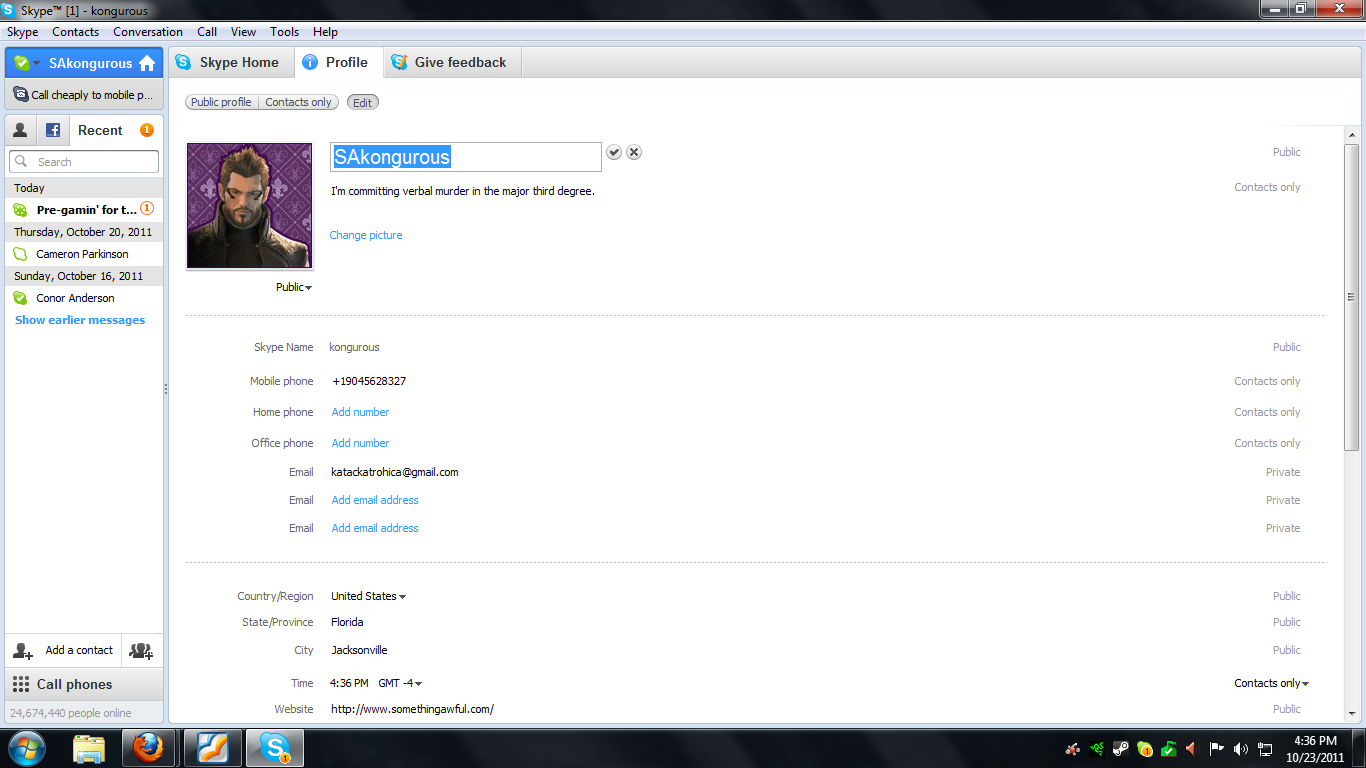Click the City value Jacksonville
1366x768 pixels.
360,650
